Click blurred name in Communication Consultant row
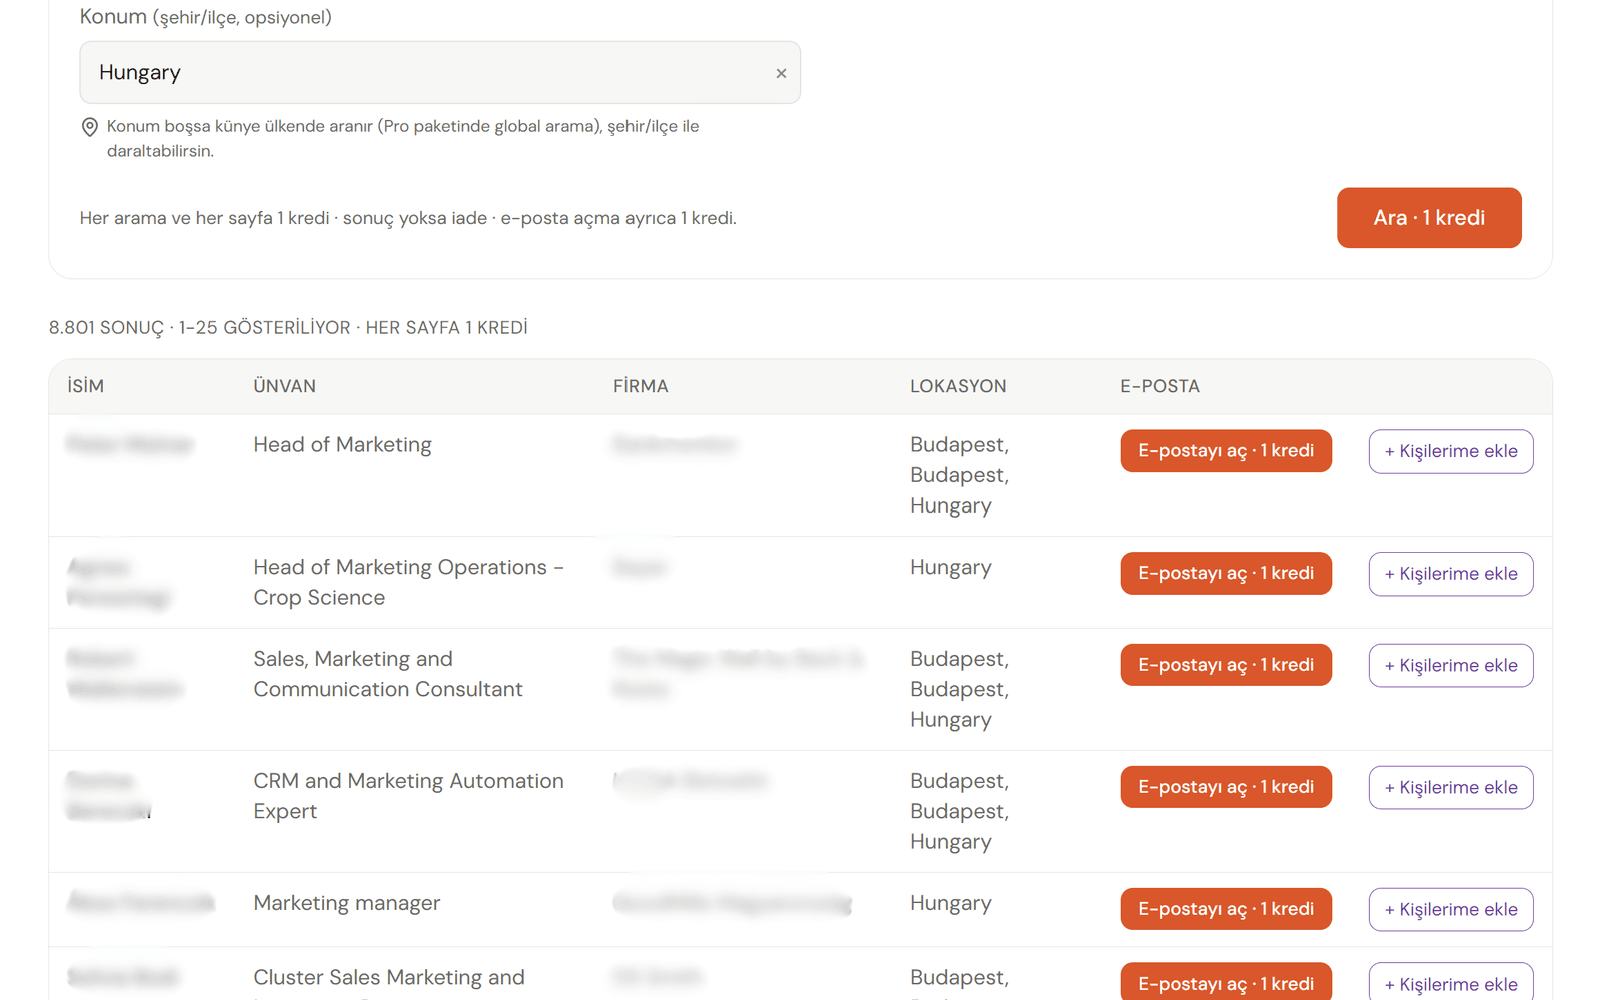 point(125,674)
